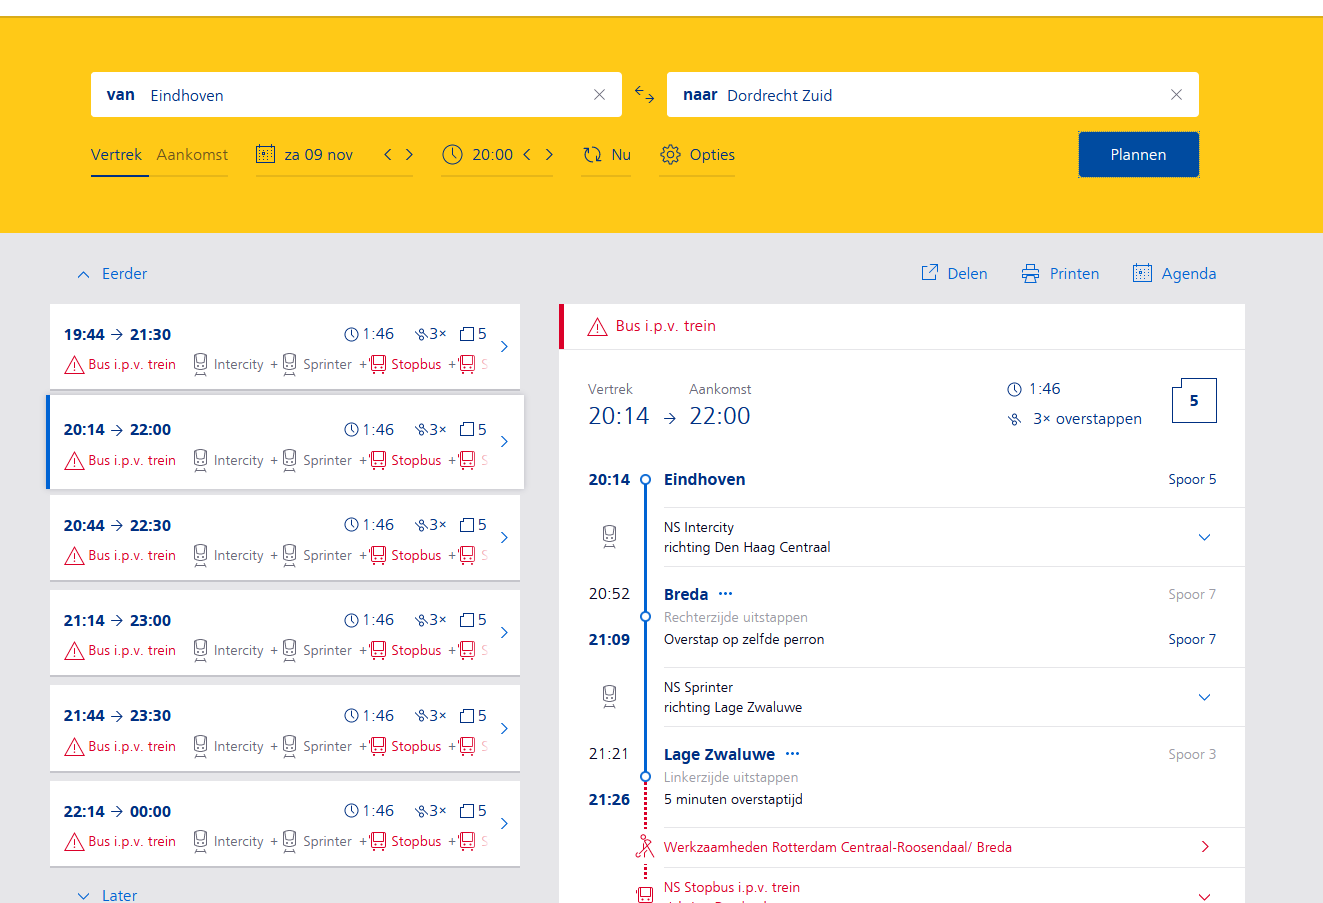1323x903 pixels.
Task: Click the Breda station name
Action: coord(686,594)
